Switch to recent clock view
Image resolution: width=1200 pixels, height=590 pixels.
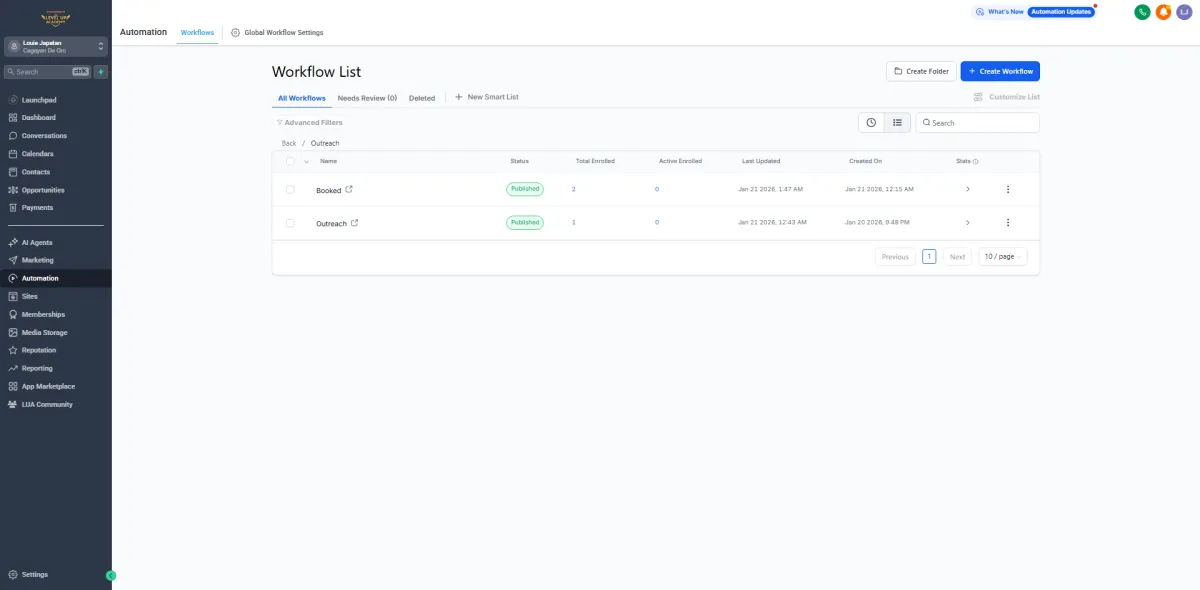point(871,122)
